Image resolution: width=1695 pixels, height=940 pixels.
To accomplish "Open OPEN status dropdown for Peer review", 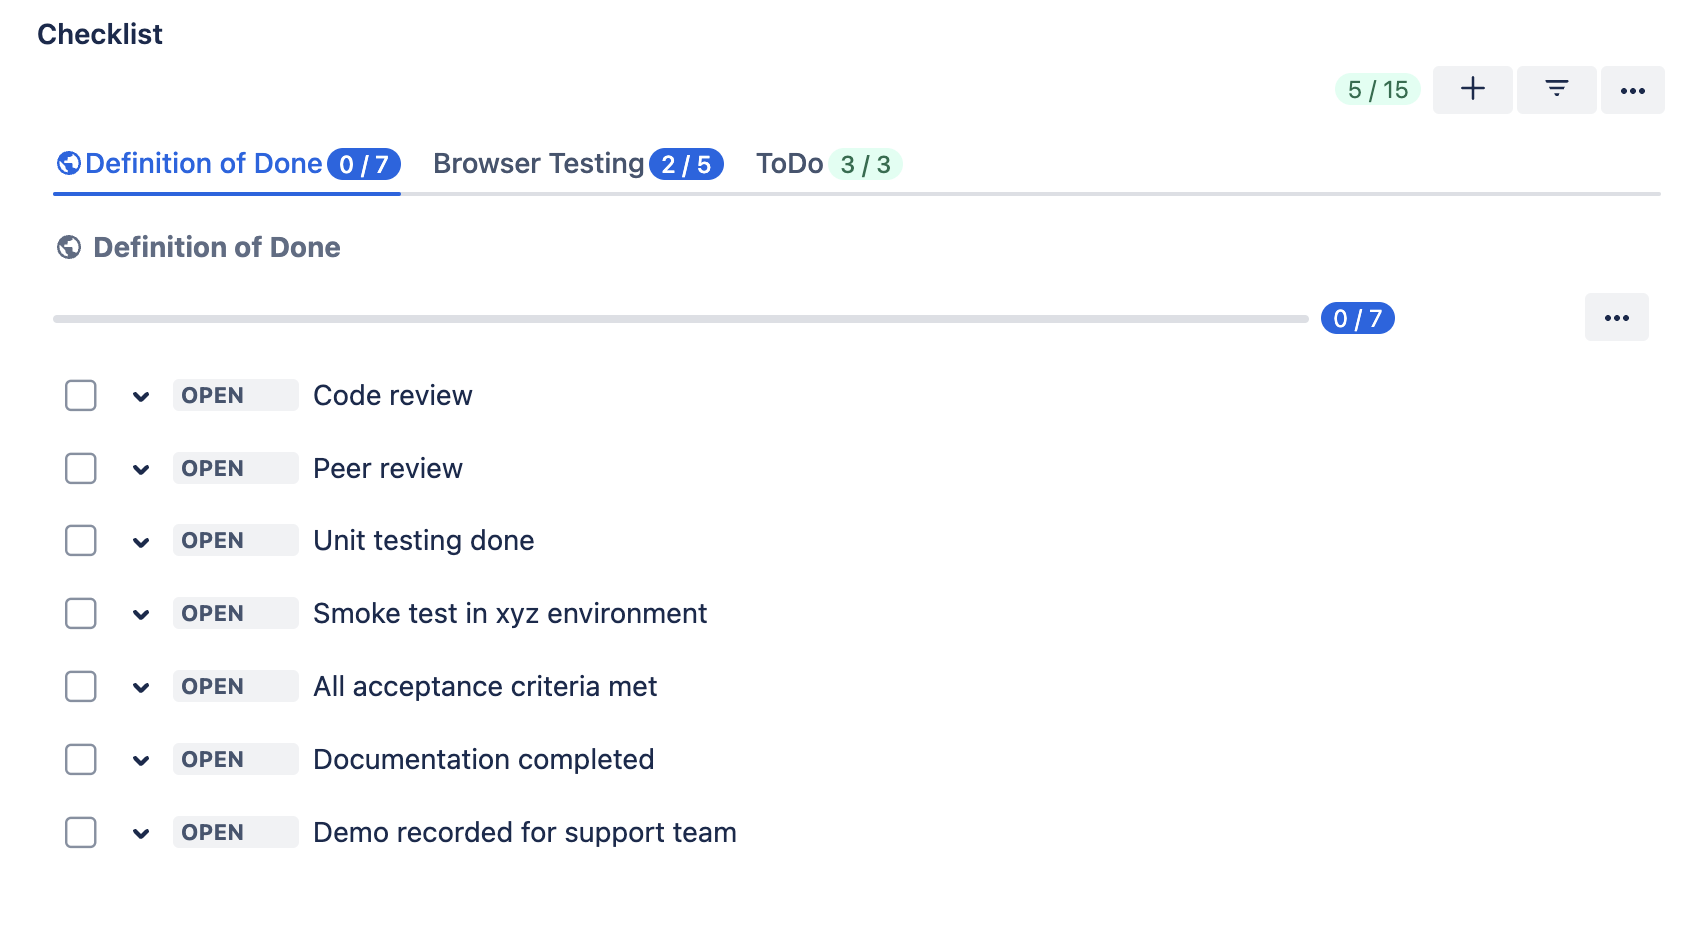I will pyautogui.click(x=235, y=468).
